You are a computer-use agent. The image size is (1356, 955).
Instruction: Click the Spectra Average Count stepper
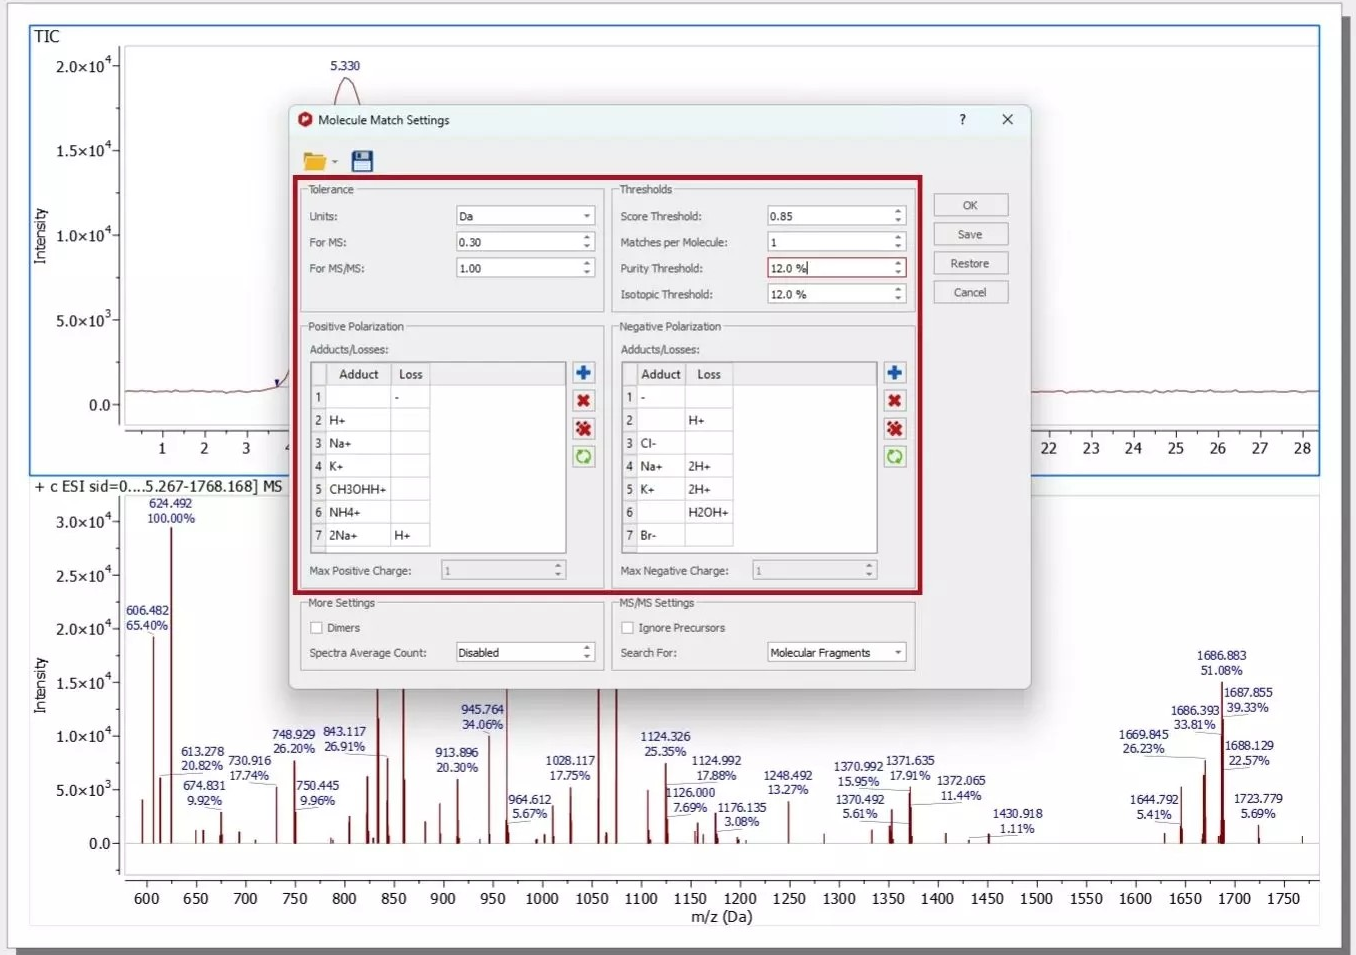coord(587,653)
